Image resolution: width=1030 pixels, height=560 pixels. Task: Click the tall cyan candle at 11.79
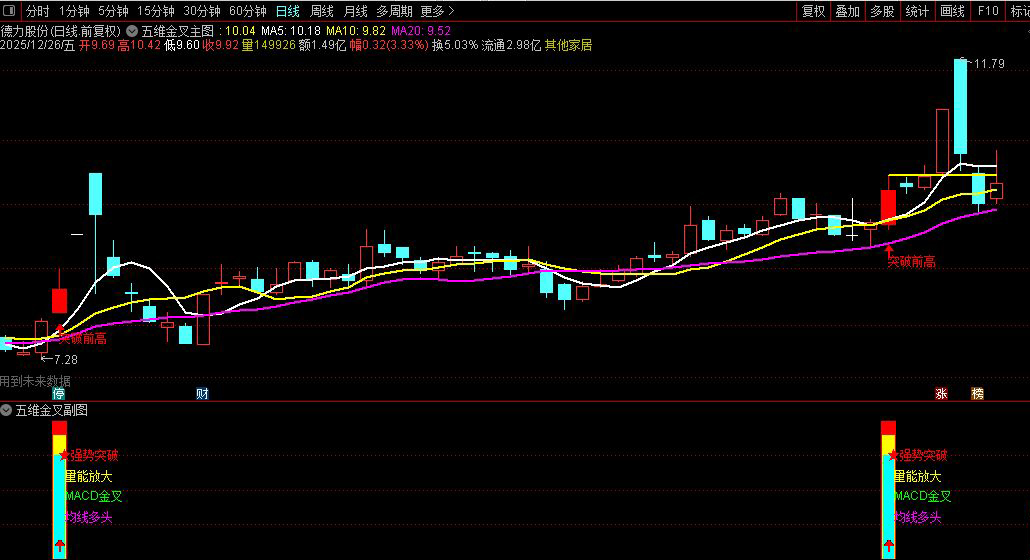(960, 106)
